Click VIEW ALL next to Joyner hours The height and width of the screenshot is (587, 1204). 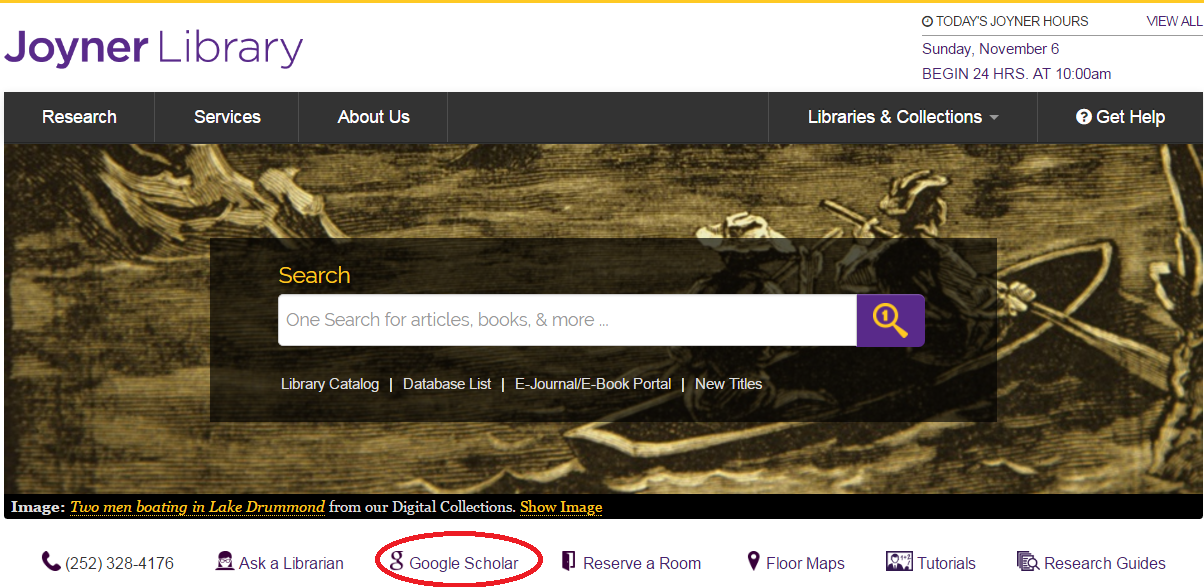[1172, 20]
